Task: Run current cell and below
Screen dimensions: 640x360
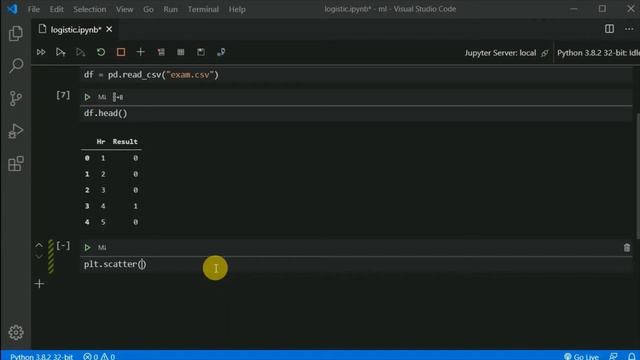Action: coord(80,52)
